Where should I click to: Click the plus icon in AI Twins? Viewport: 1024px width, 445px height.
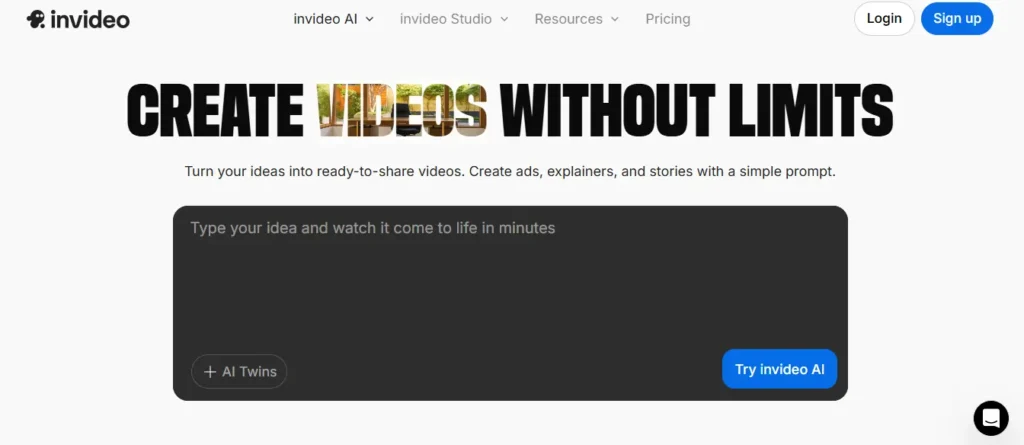click(x=210, y=372)
